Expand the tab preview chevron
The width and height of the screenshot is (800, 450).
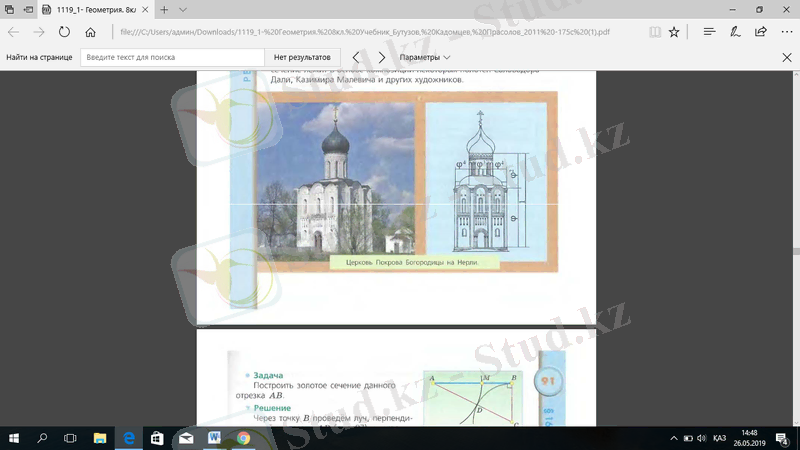(183, 9)
